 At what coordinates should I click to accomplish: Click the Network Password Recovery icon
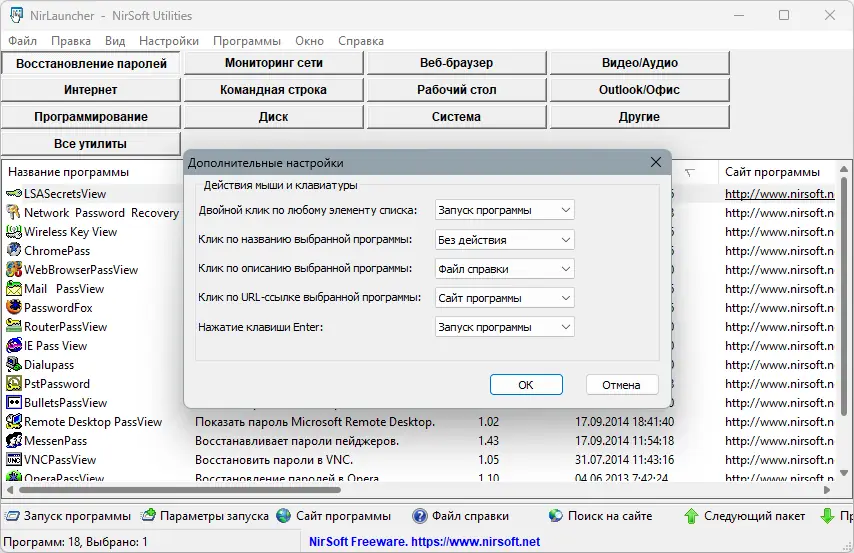[14, 212]
